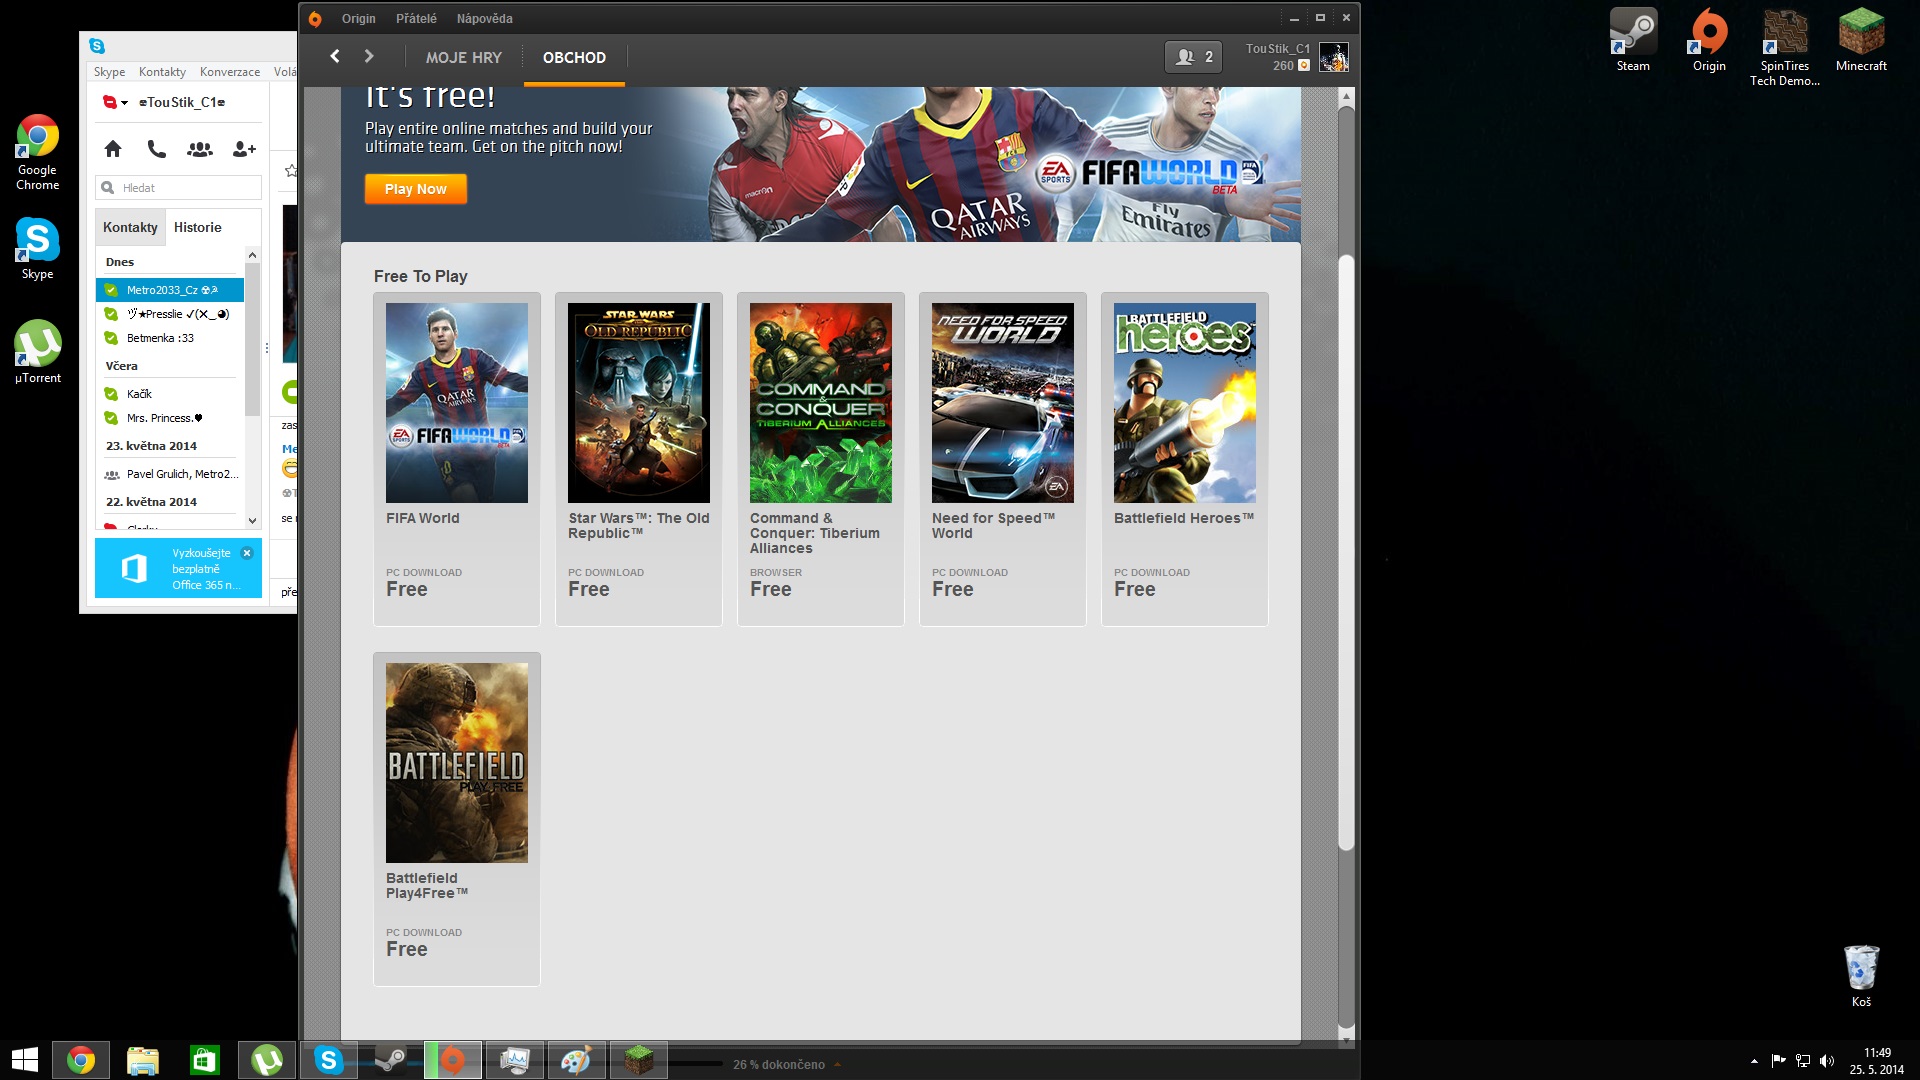Open the Přátelé menu in Origin
Image resolution: width=1920 pixels, height=1080 pixels.
click(416, 18)
